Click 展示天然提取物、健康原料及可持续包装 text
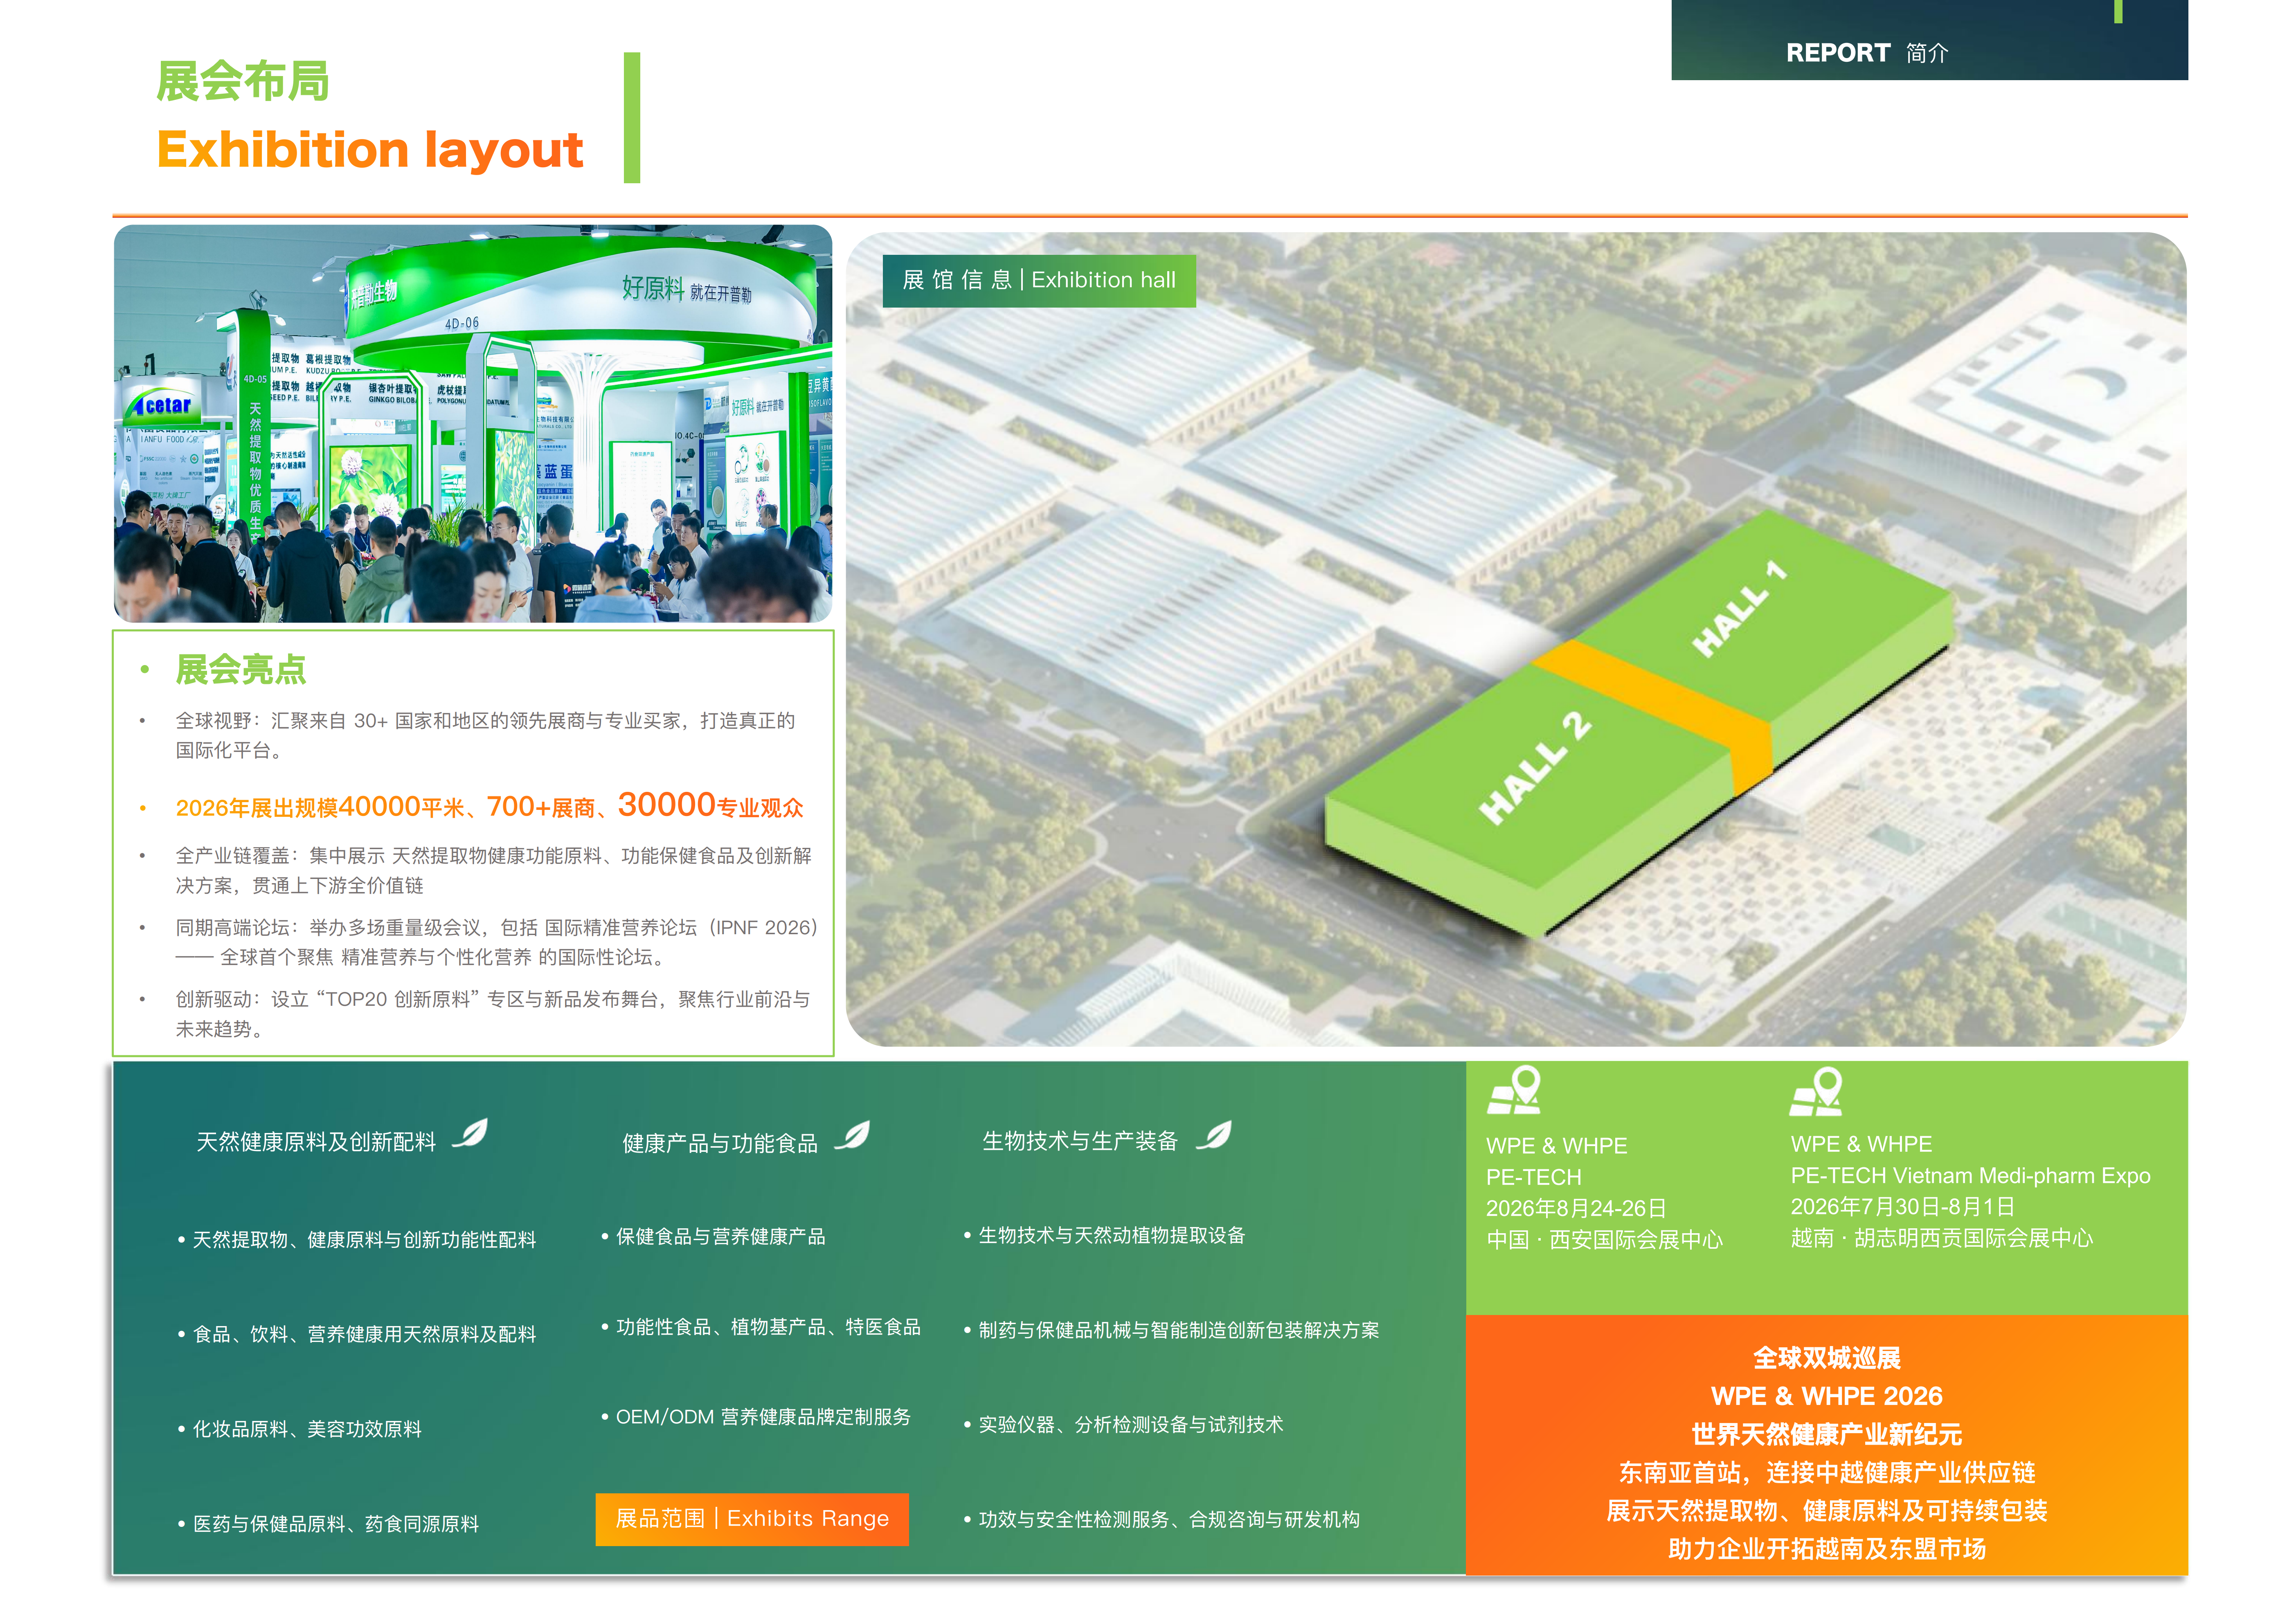This screenshot has height=1623, width=2296. (1827, 1510)
